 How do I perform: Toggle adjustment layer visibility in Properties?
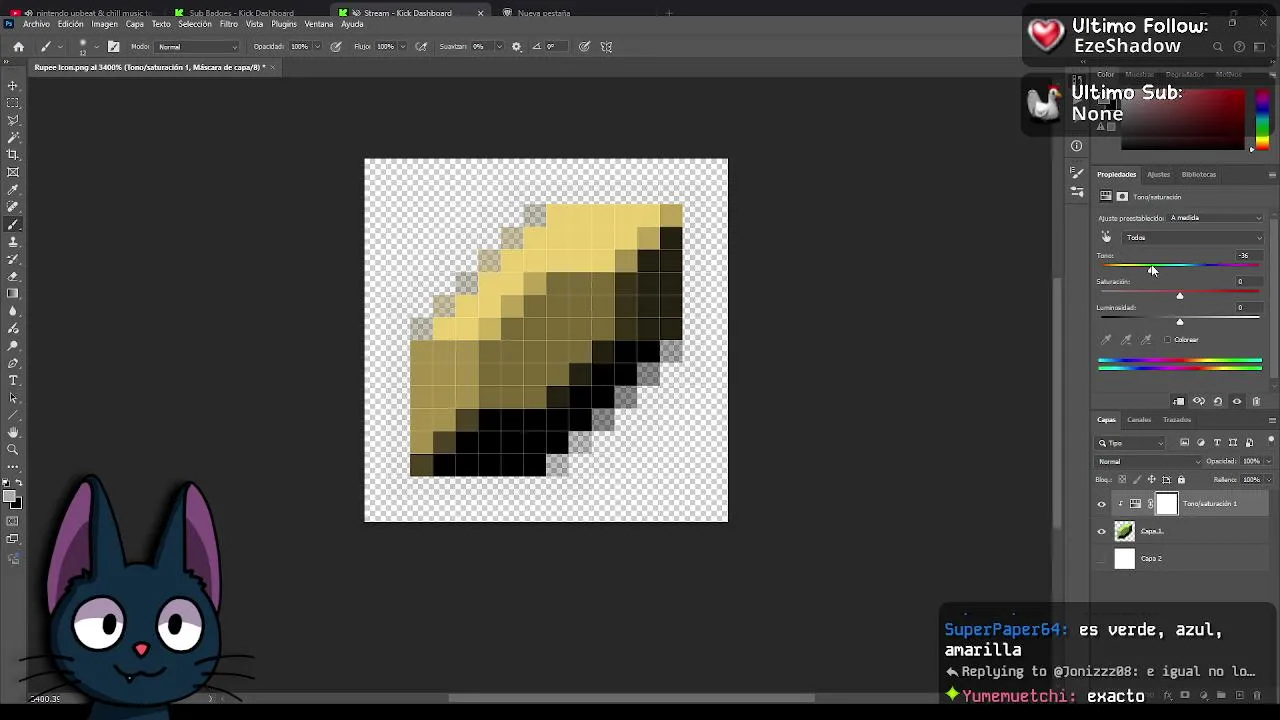1237,401
